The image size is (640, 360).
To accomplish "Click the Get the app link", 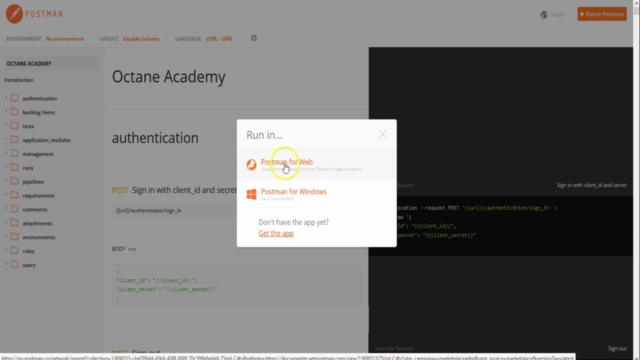I will 276,233.
